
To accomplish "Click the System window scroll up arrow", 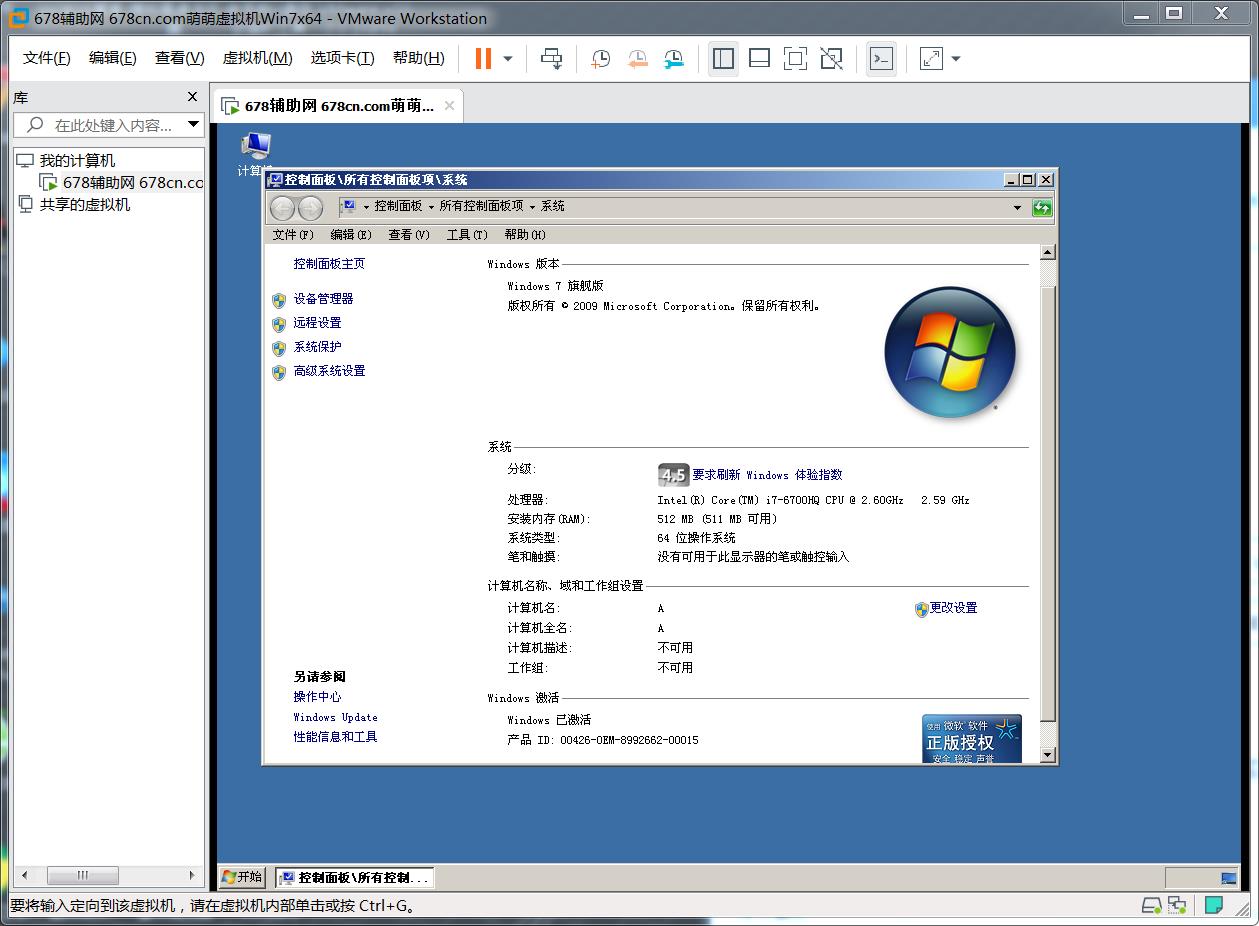I will 1048,253.
